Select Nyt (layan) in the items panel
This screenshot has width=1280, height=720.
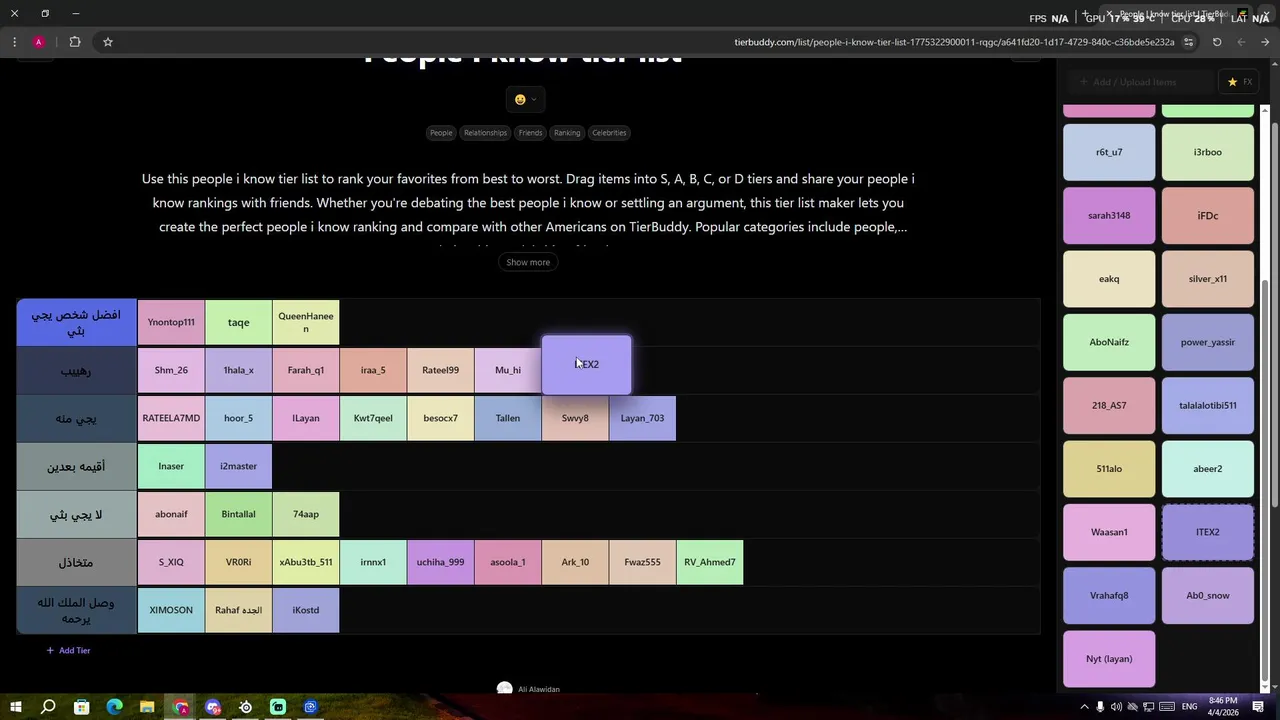click(1109, 659)
